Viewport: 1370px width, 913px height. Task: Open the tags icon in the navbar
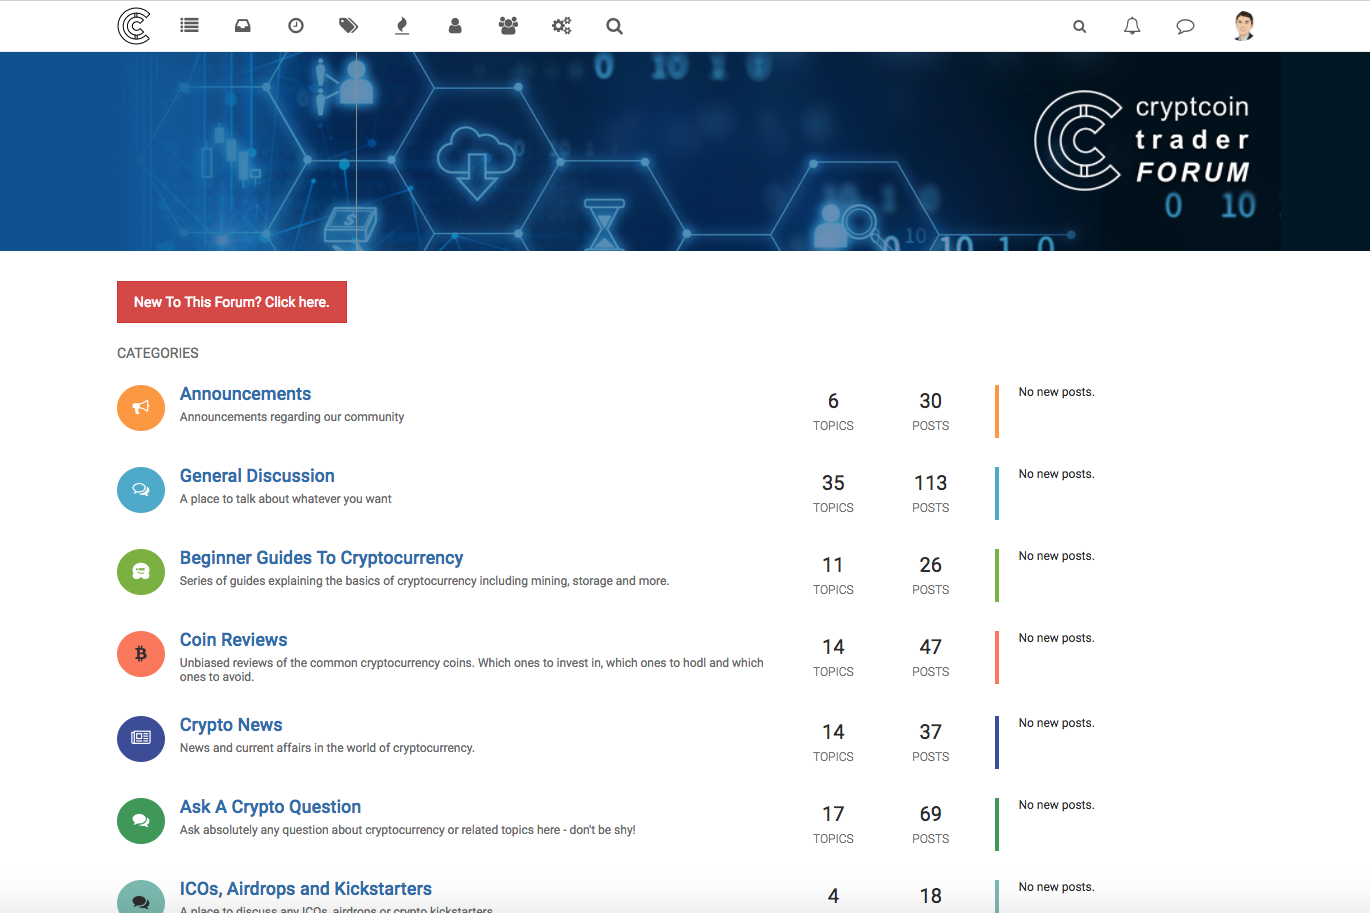tap(348, 26)
